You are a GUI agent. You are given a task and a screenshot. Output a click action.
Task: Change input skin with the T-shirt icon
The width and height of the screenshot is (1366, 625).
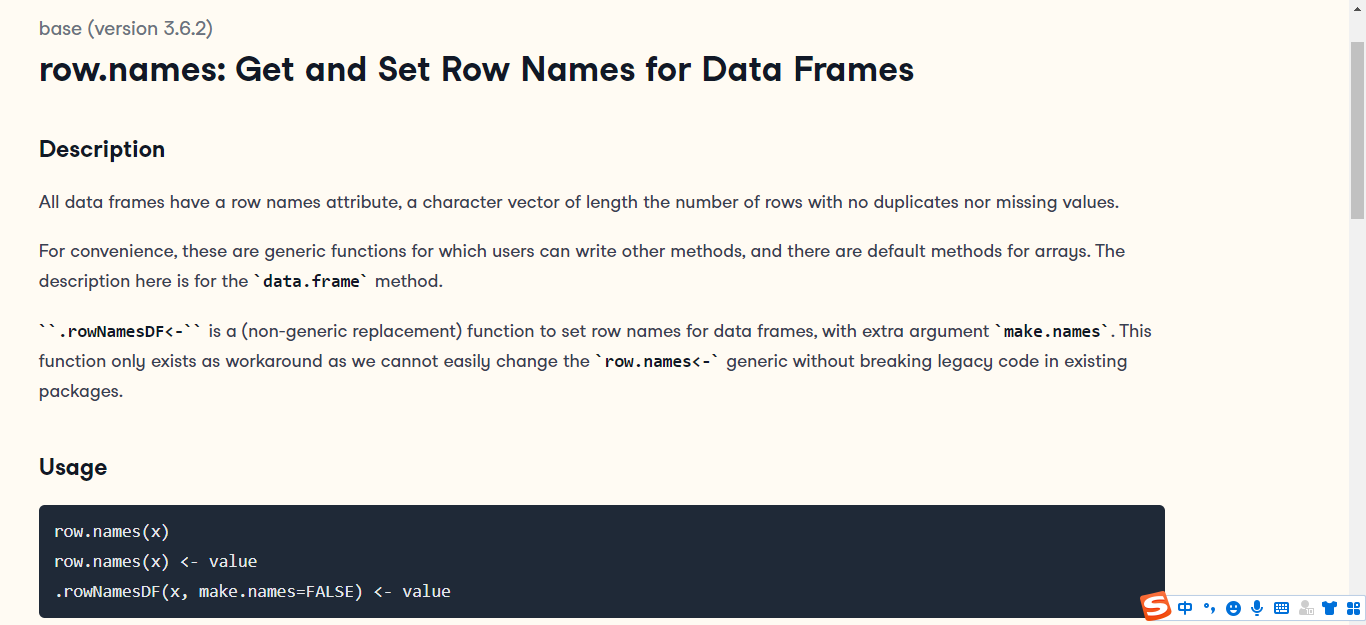1329,607
